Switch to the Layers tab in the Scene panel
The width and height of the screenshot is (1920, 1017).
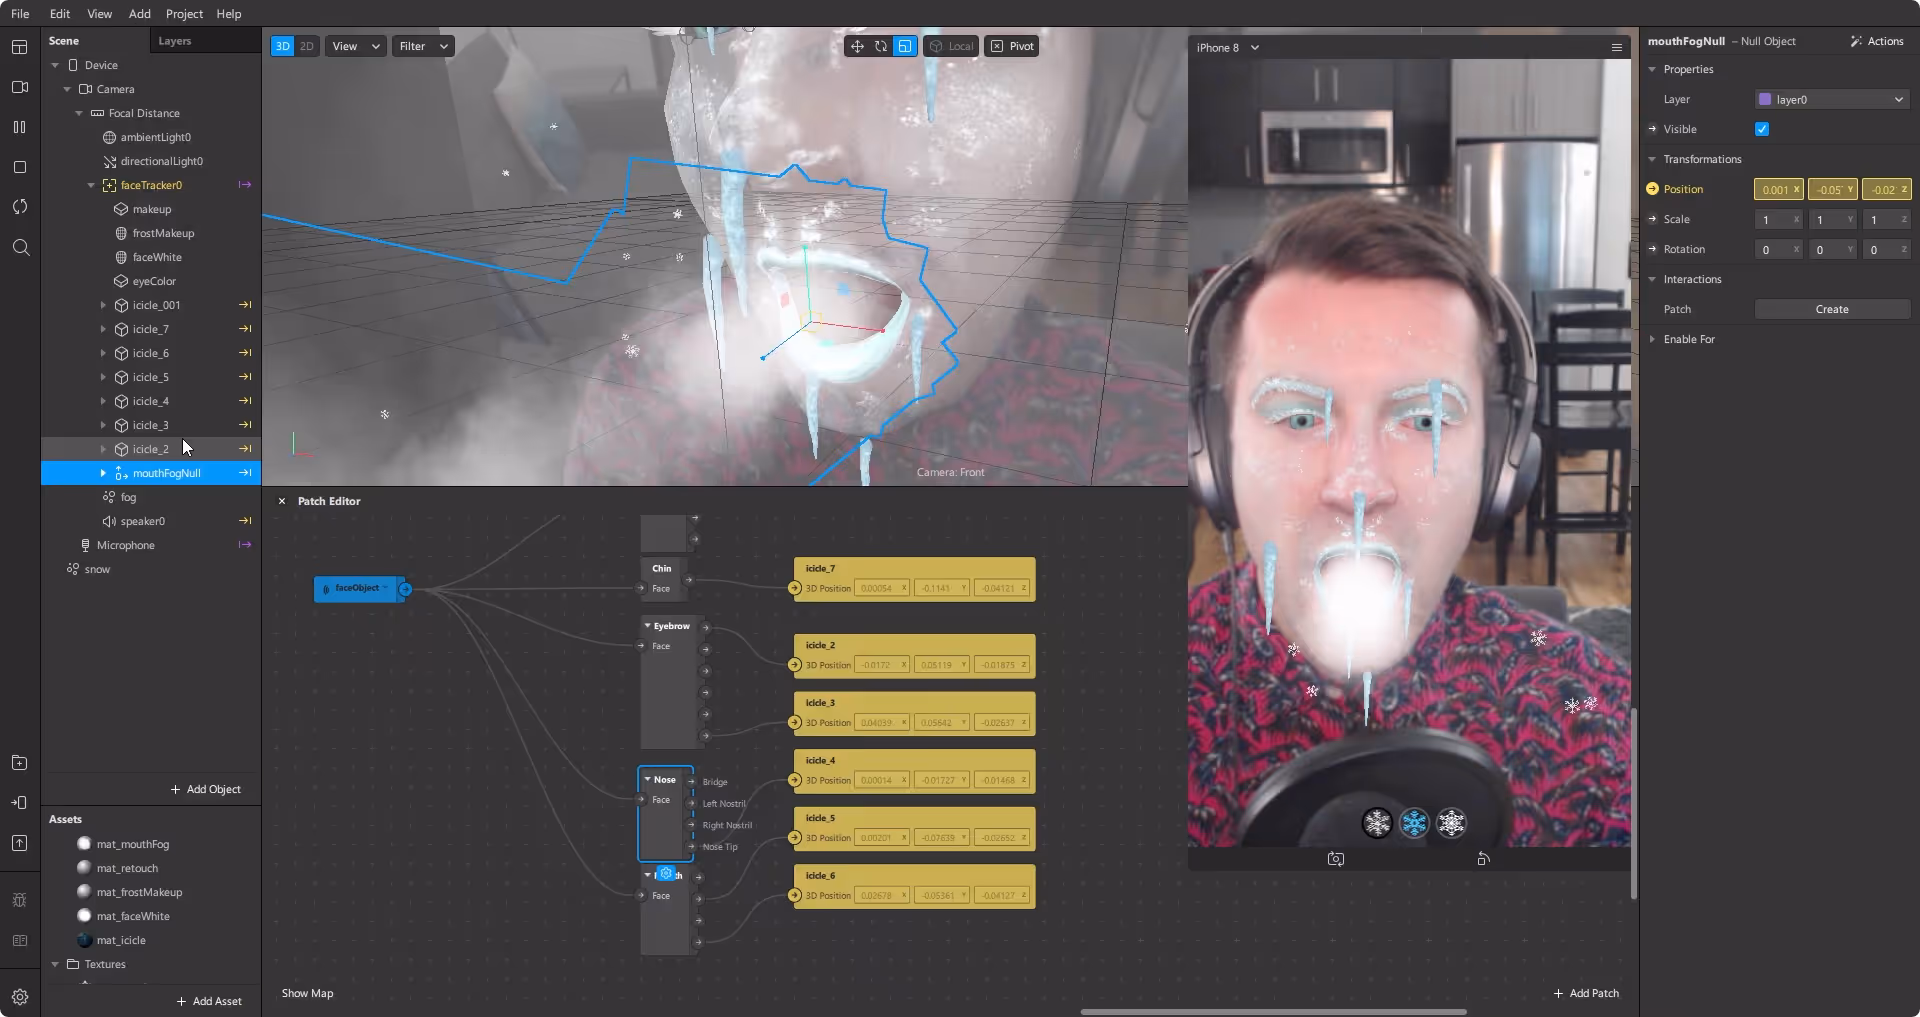[175, 41]
